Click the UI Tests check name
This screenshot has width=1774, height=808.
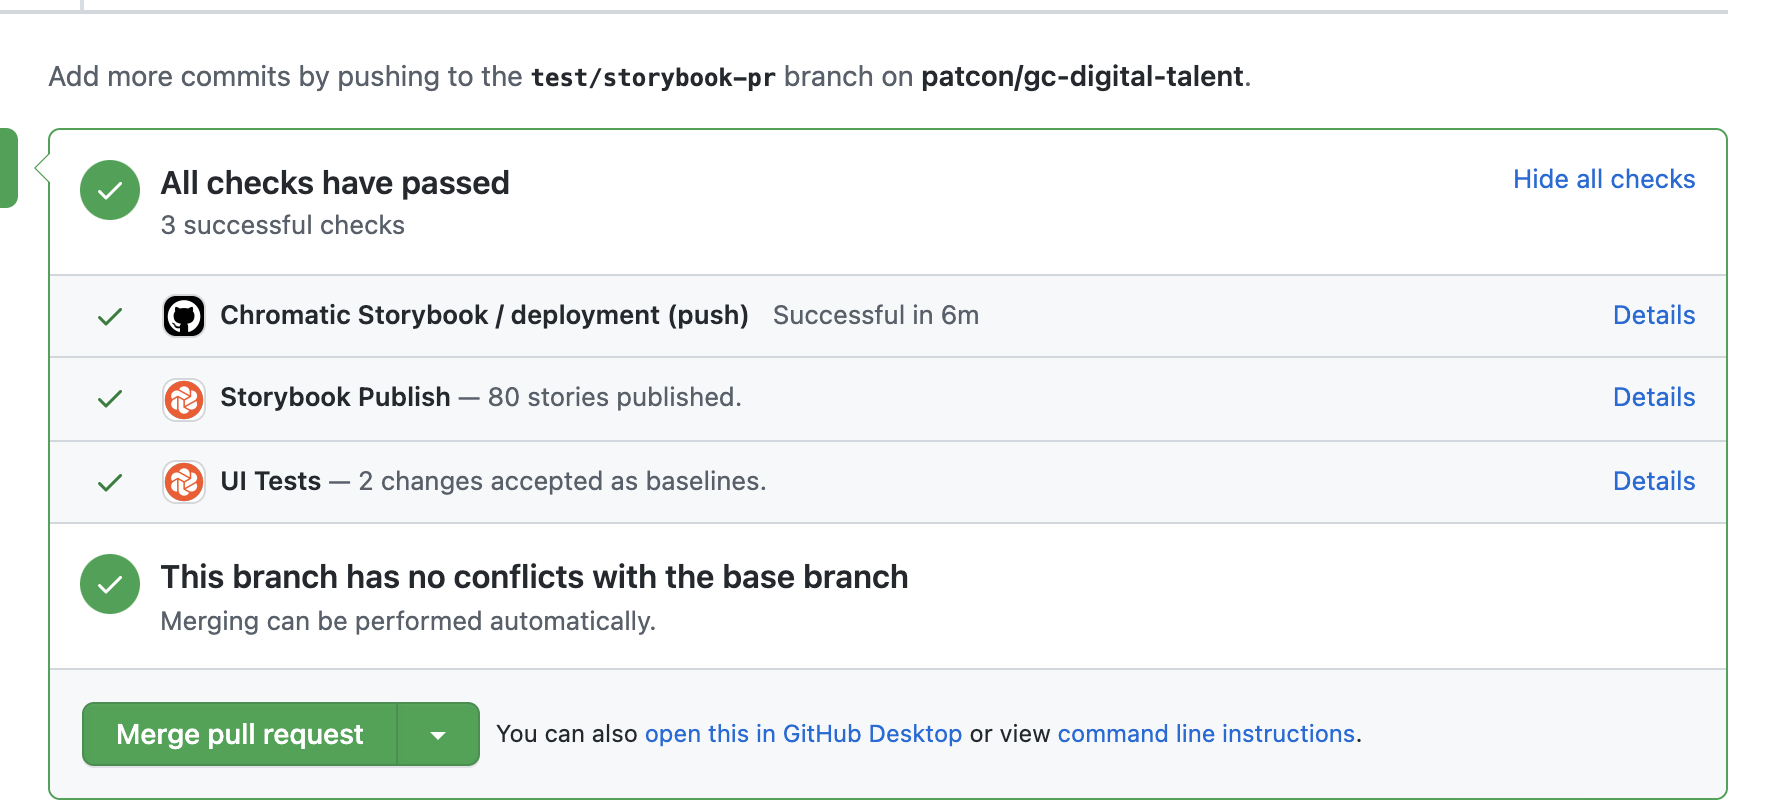coord(270,481)
